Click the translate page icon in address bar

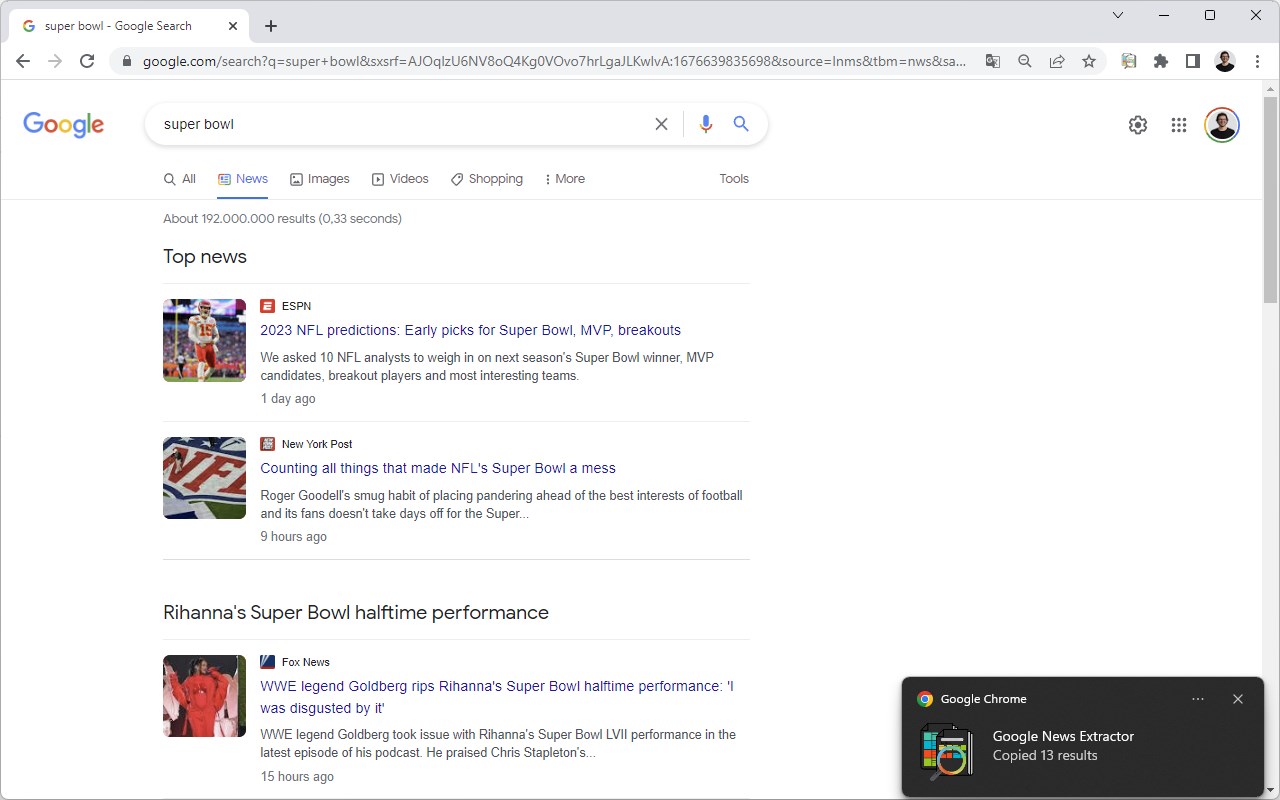993,61
